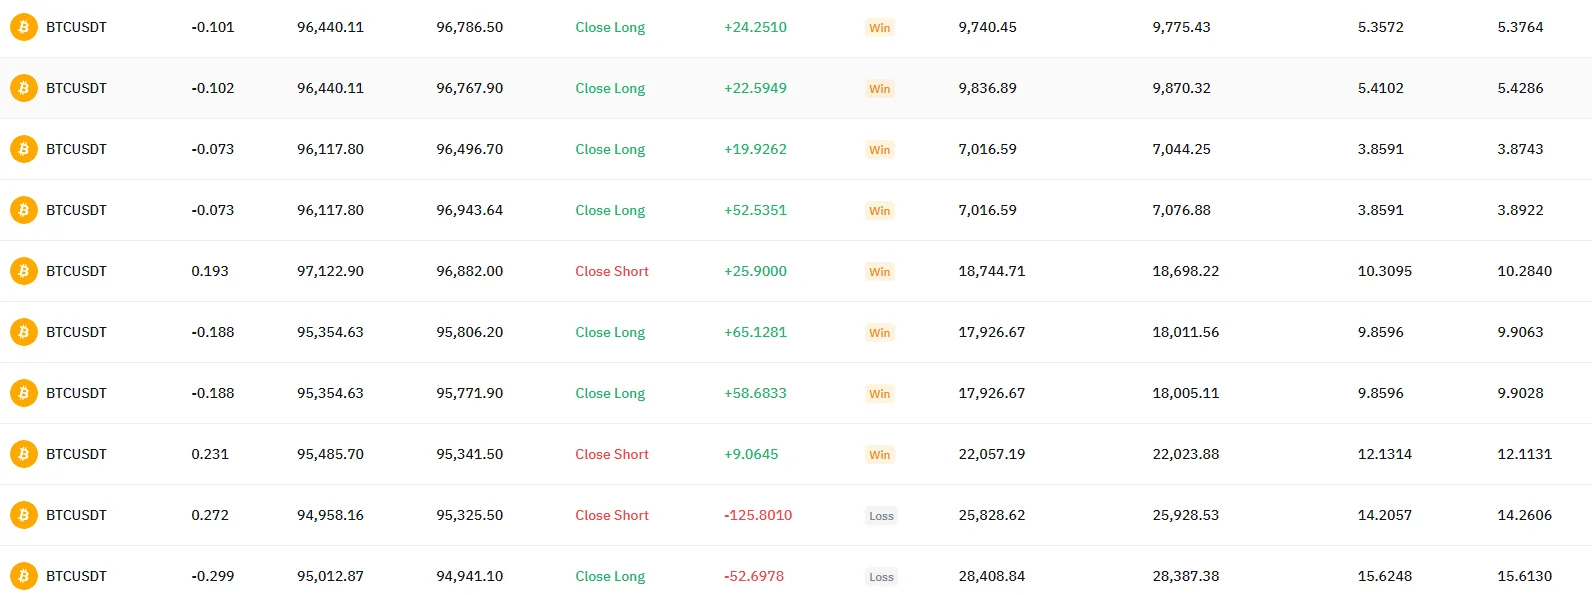The height and width of the screenshot is (595, 1592).
Task: Click the Bitcoin icon in the +24.2510 profit row
Action: coord(23,27)
